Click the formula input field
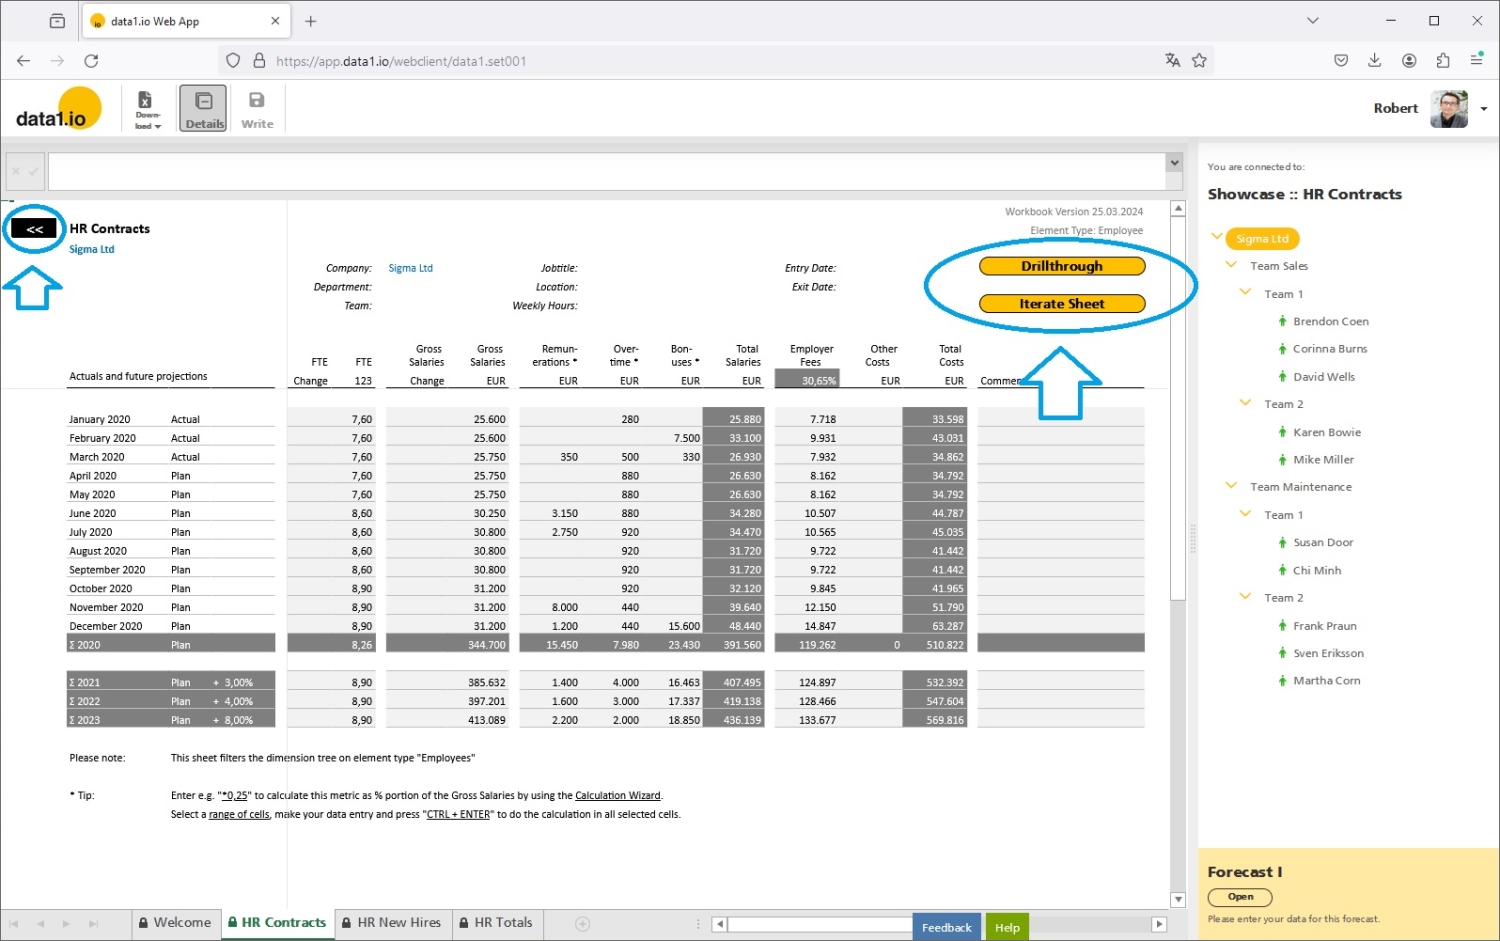Image resolution: width=1500 pixels, height=941 pixels. point(607,171)
